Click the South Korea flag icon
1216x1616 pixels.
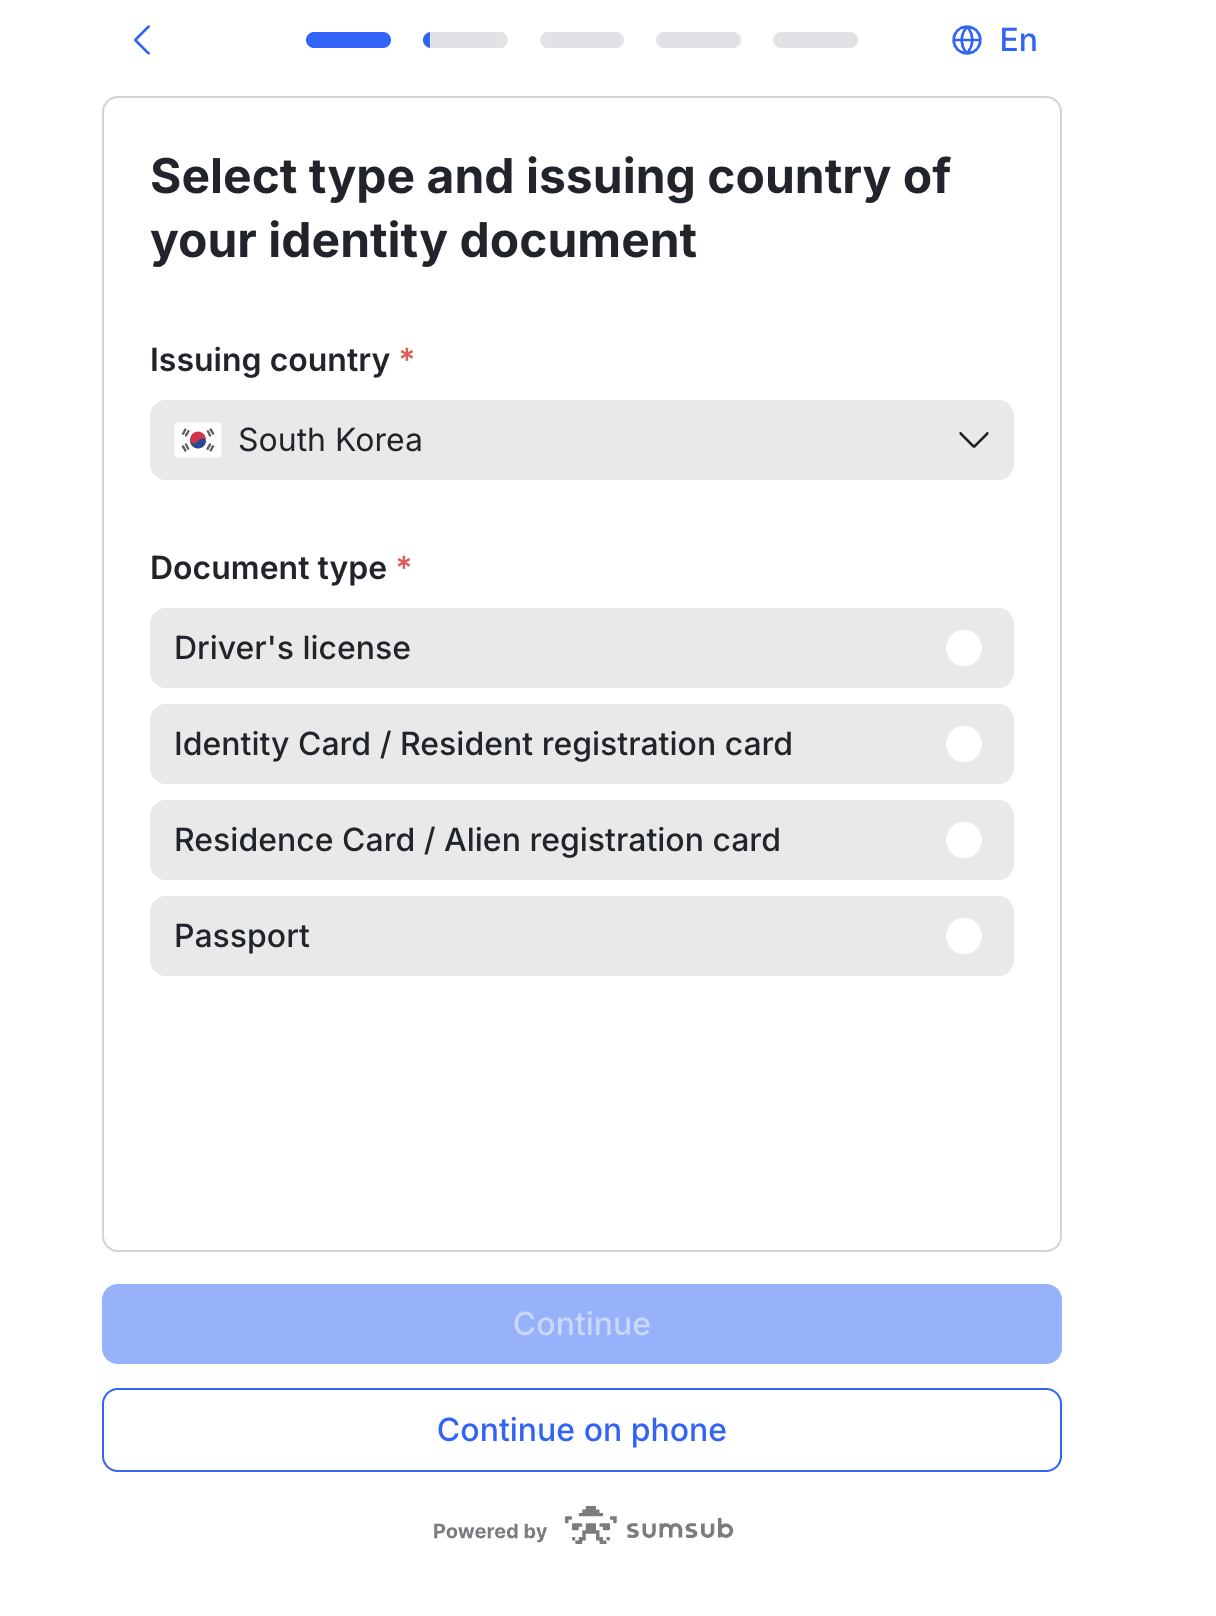[198, 440]
